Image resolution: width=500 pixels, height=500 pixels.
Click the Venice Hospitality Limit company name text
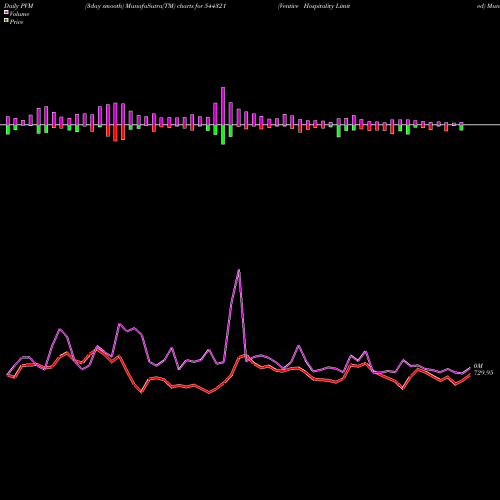tap(314, 6)
